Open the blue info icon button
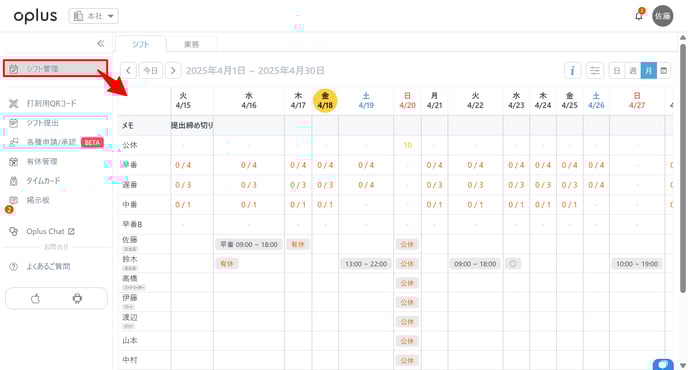Image resolution: width=688 pixels, height=370 pixels. pyautogui.click(x=573, y=70)
